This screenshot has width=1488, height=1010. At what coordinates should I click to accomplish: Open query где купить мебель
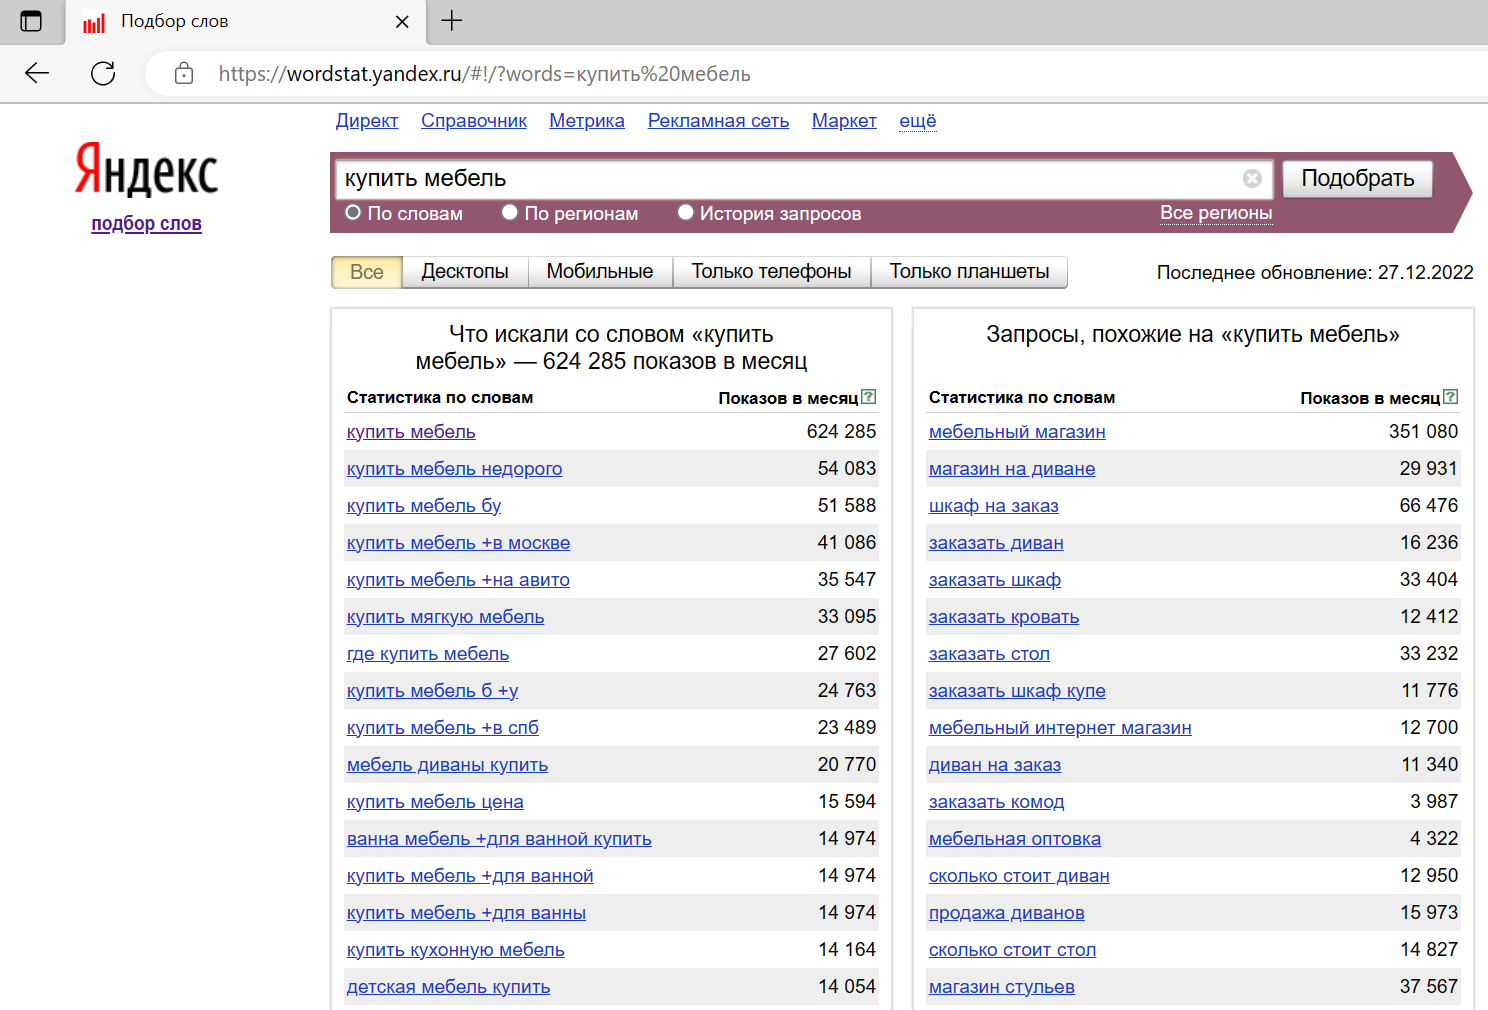[x=428, y=654]
